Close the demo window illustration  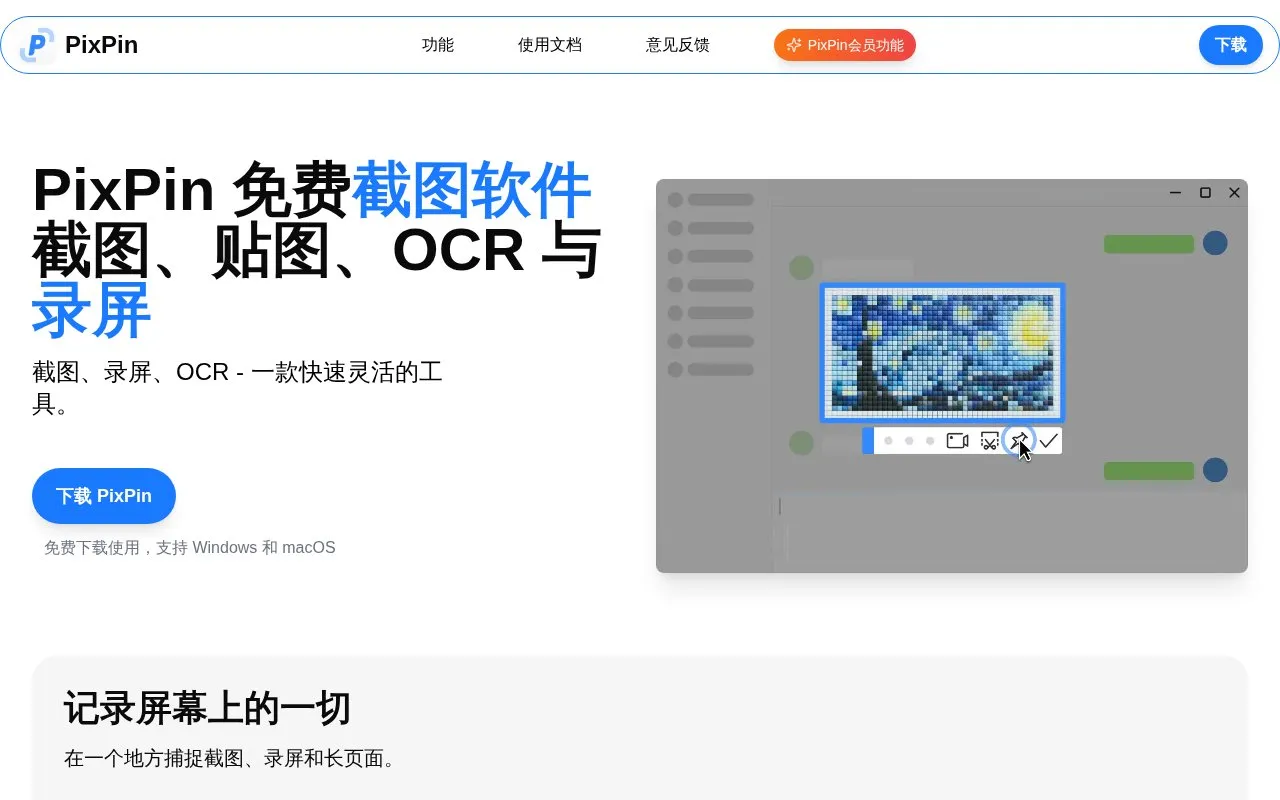[x=1234, y=192]
